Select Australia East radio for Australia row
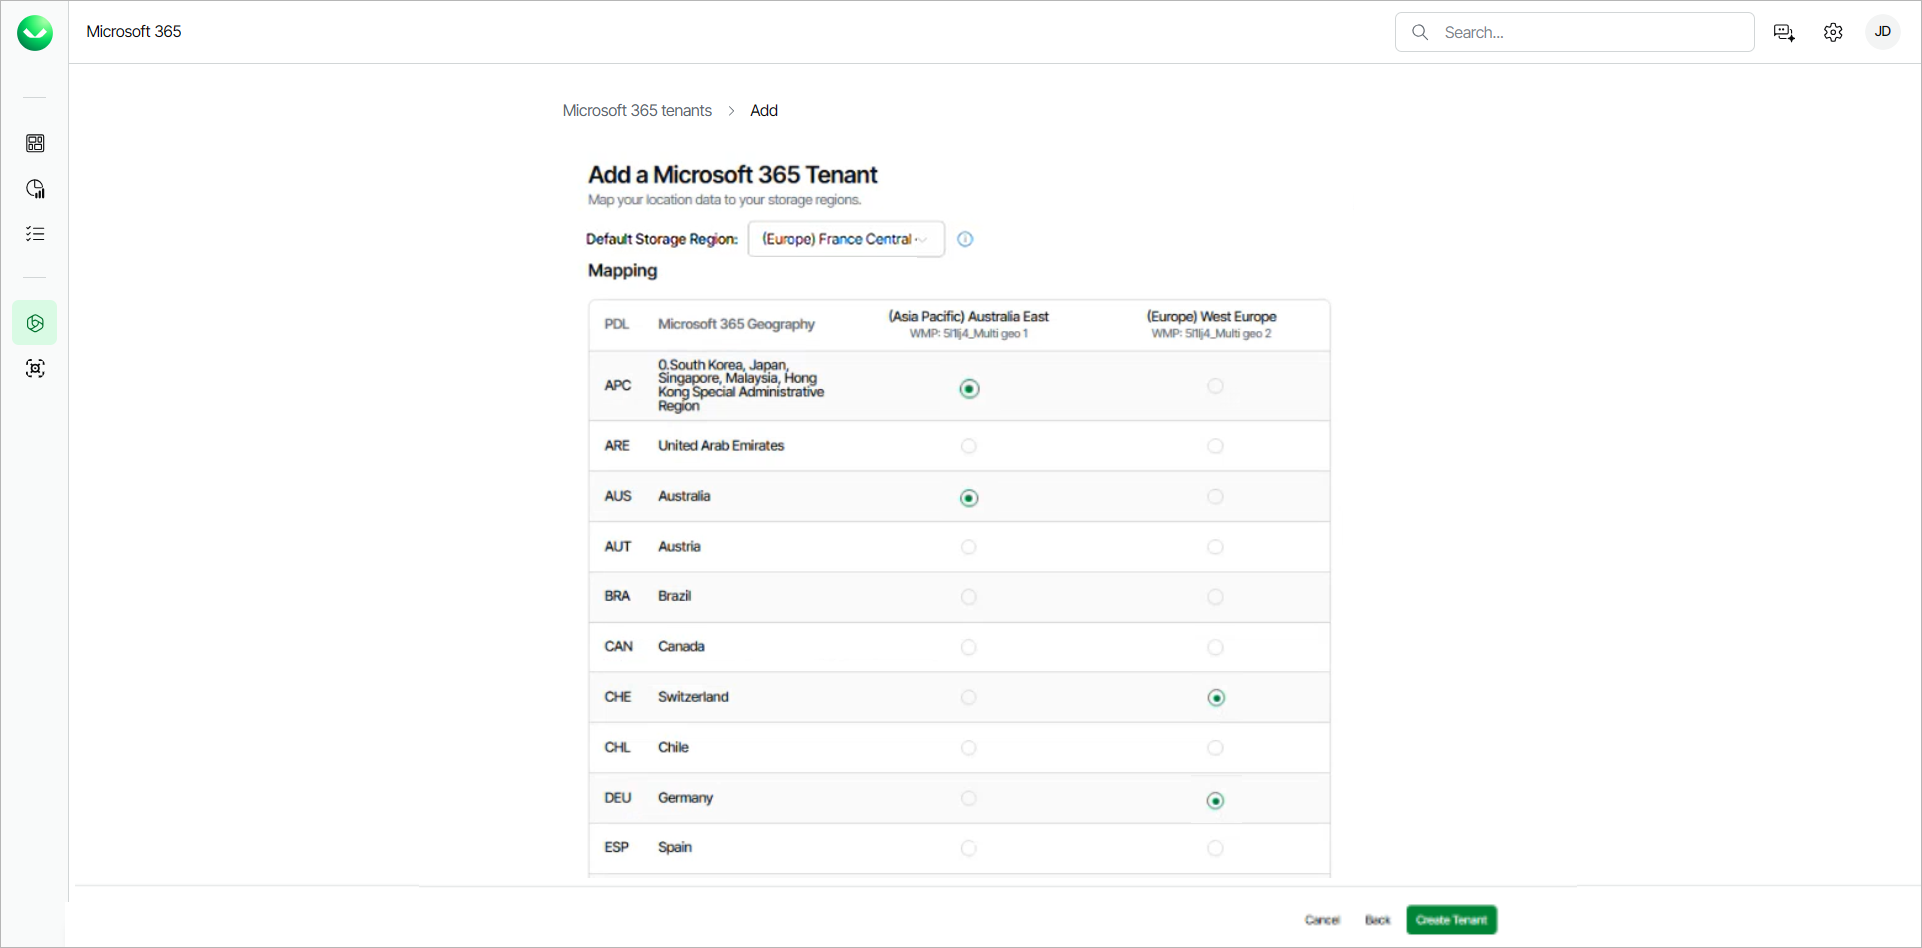The height and width of the screenshot is (948, 1922). pyautogui.click(x=969, y=498)
